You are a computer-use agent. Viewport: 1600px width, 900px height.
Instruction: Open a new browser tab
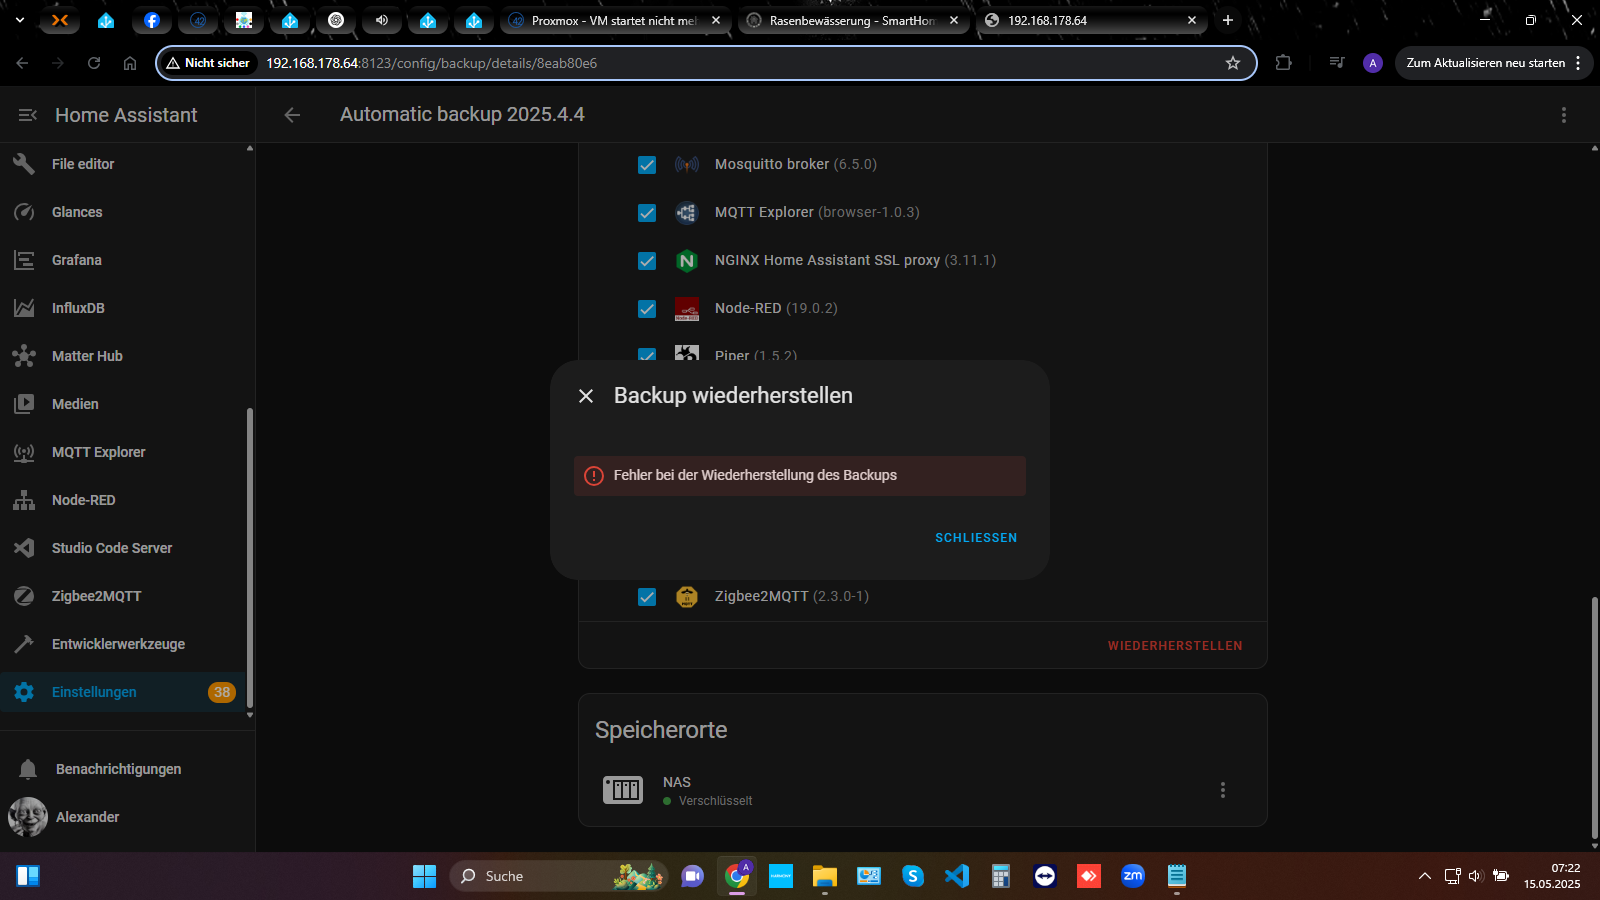(1228, 20)
